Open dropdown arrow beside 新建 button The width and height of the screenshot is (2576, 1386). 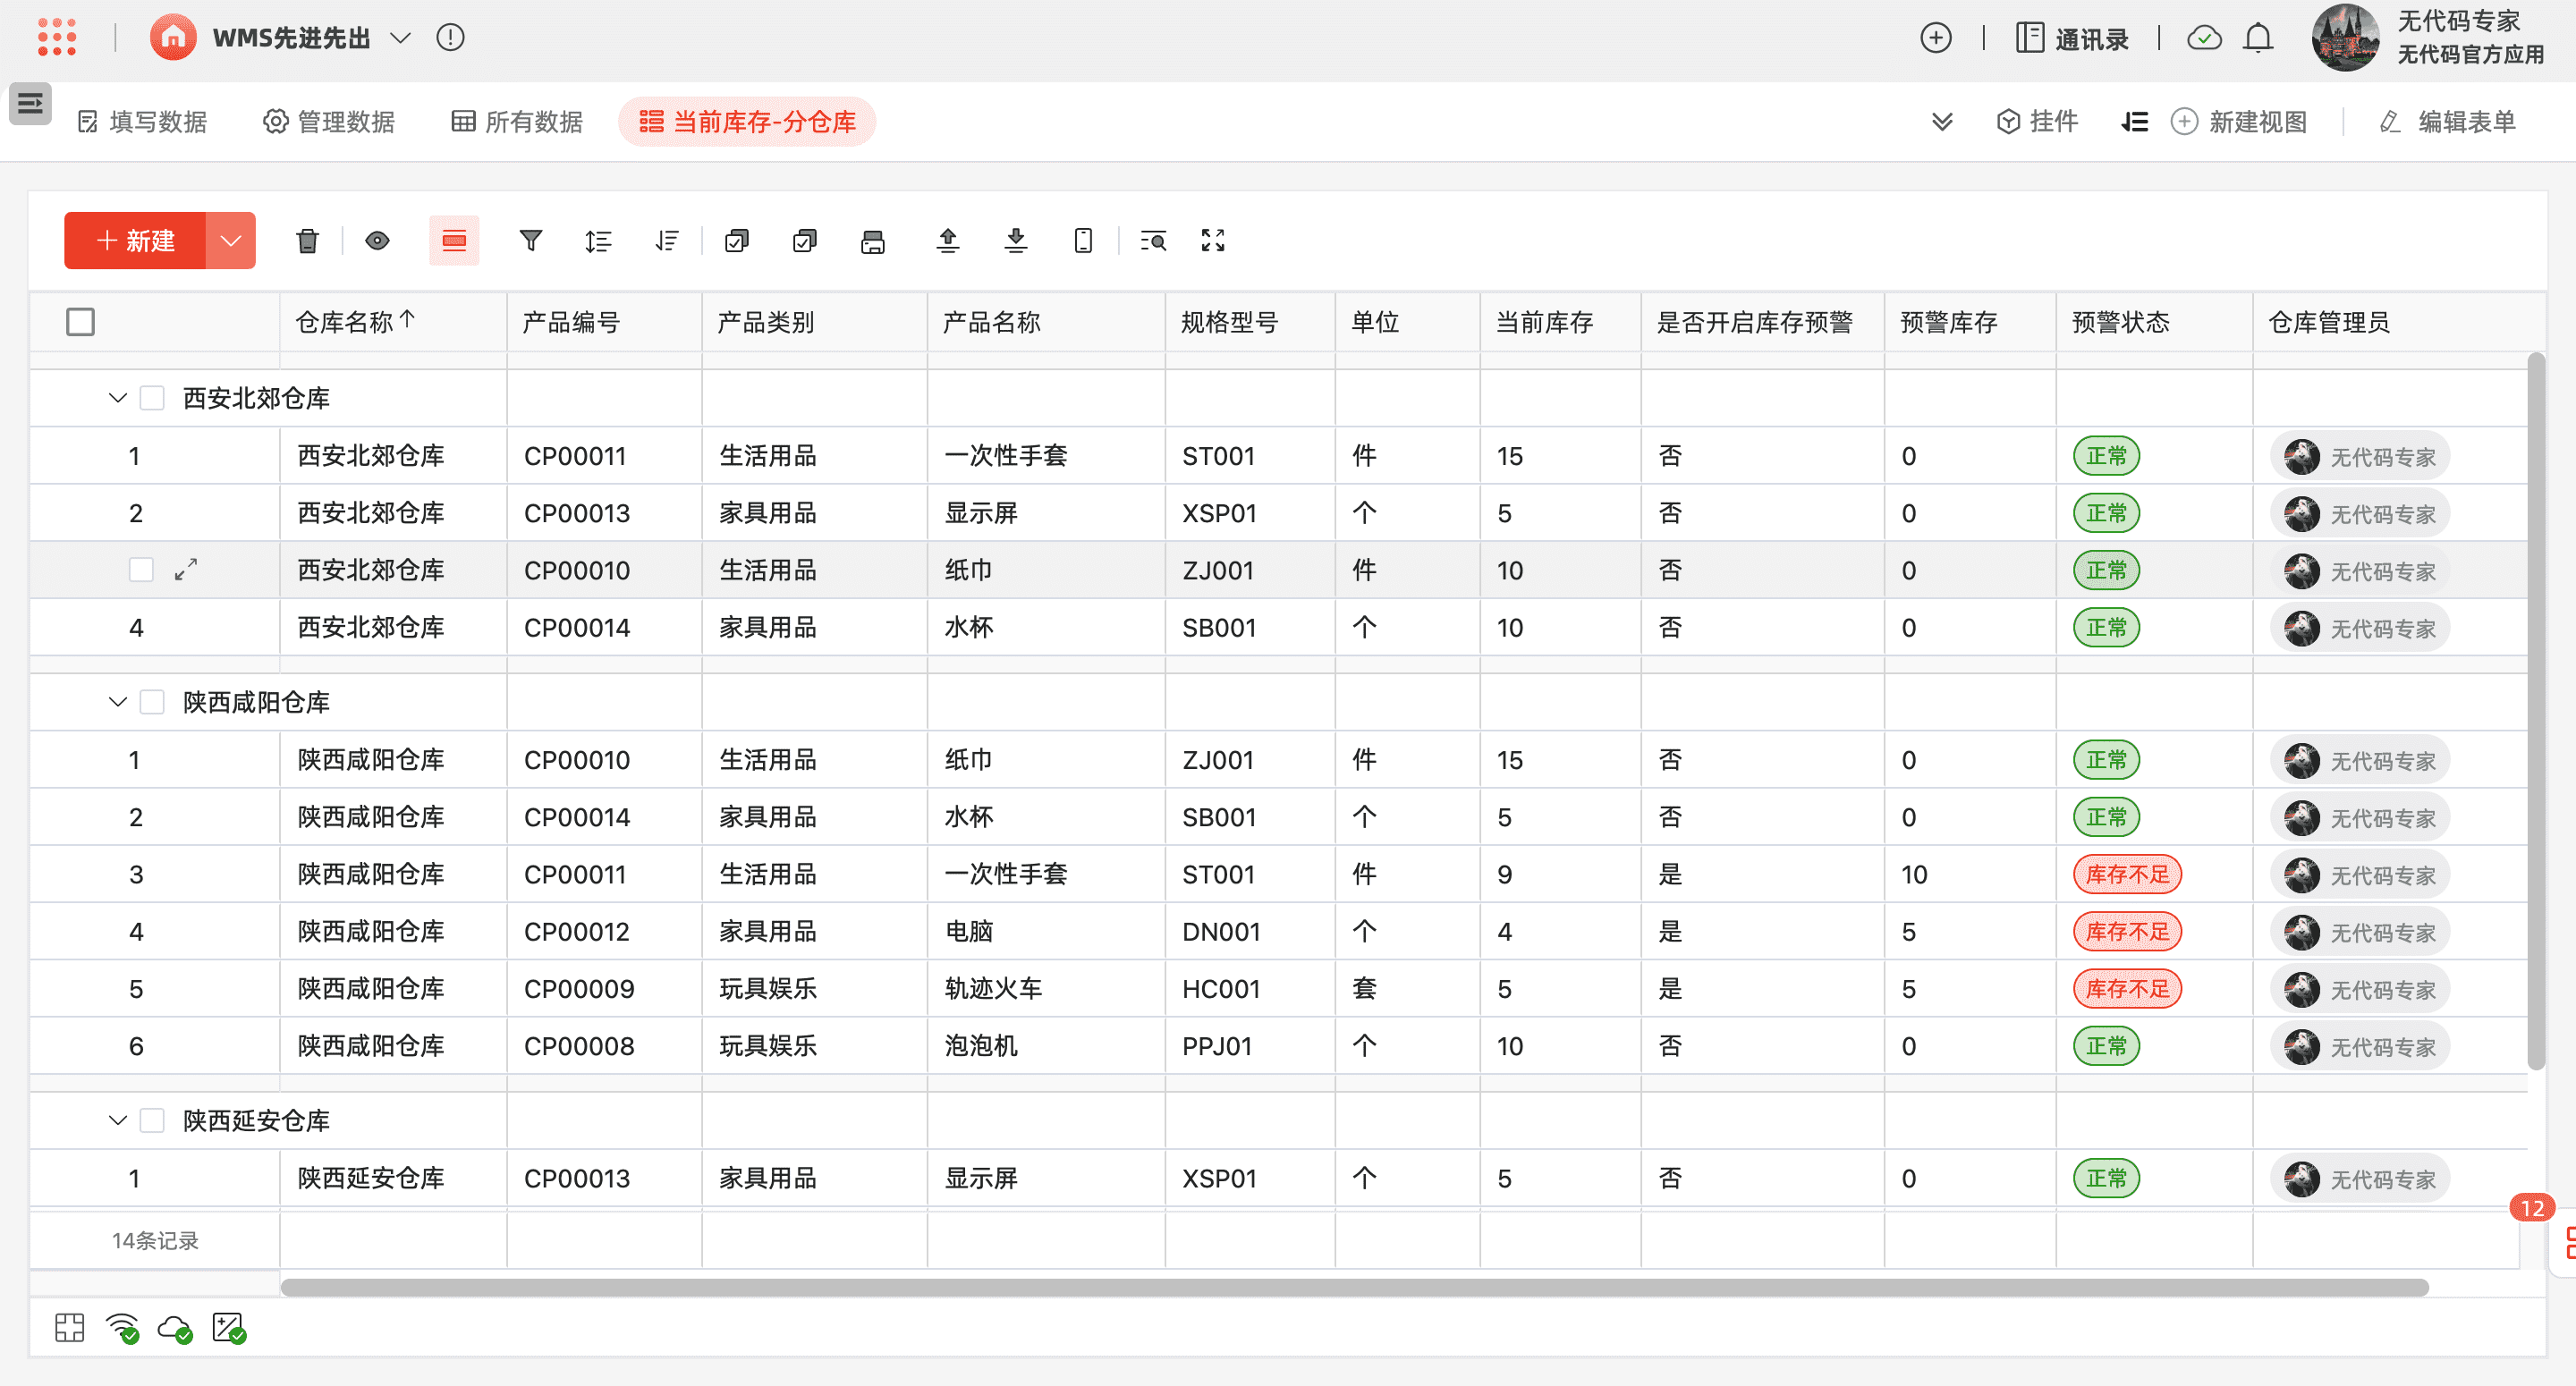(x=230, y=240)
